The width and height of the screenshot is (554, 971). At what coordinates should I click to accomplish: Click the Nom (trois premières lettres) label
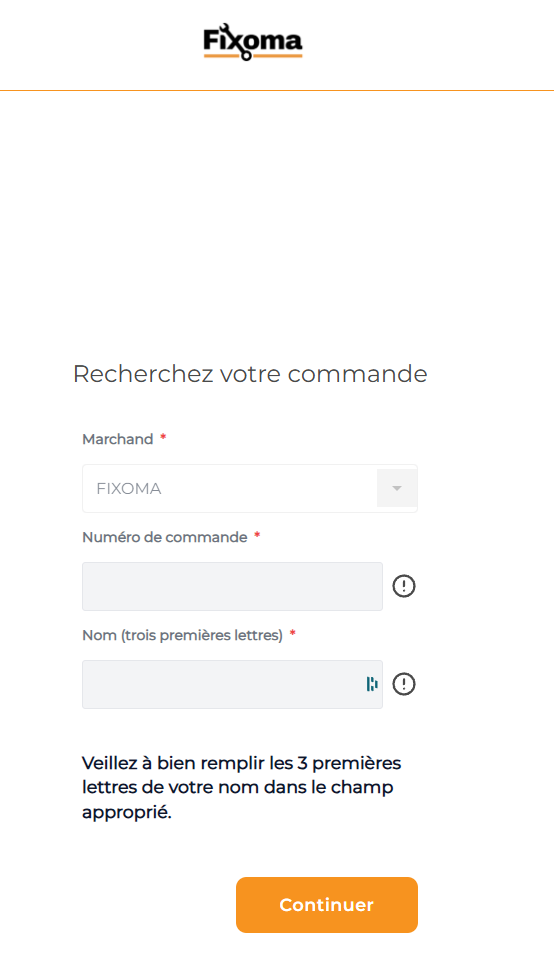(183, 635)
